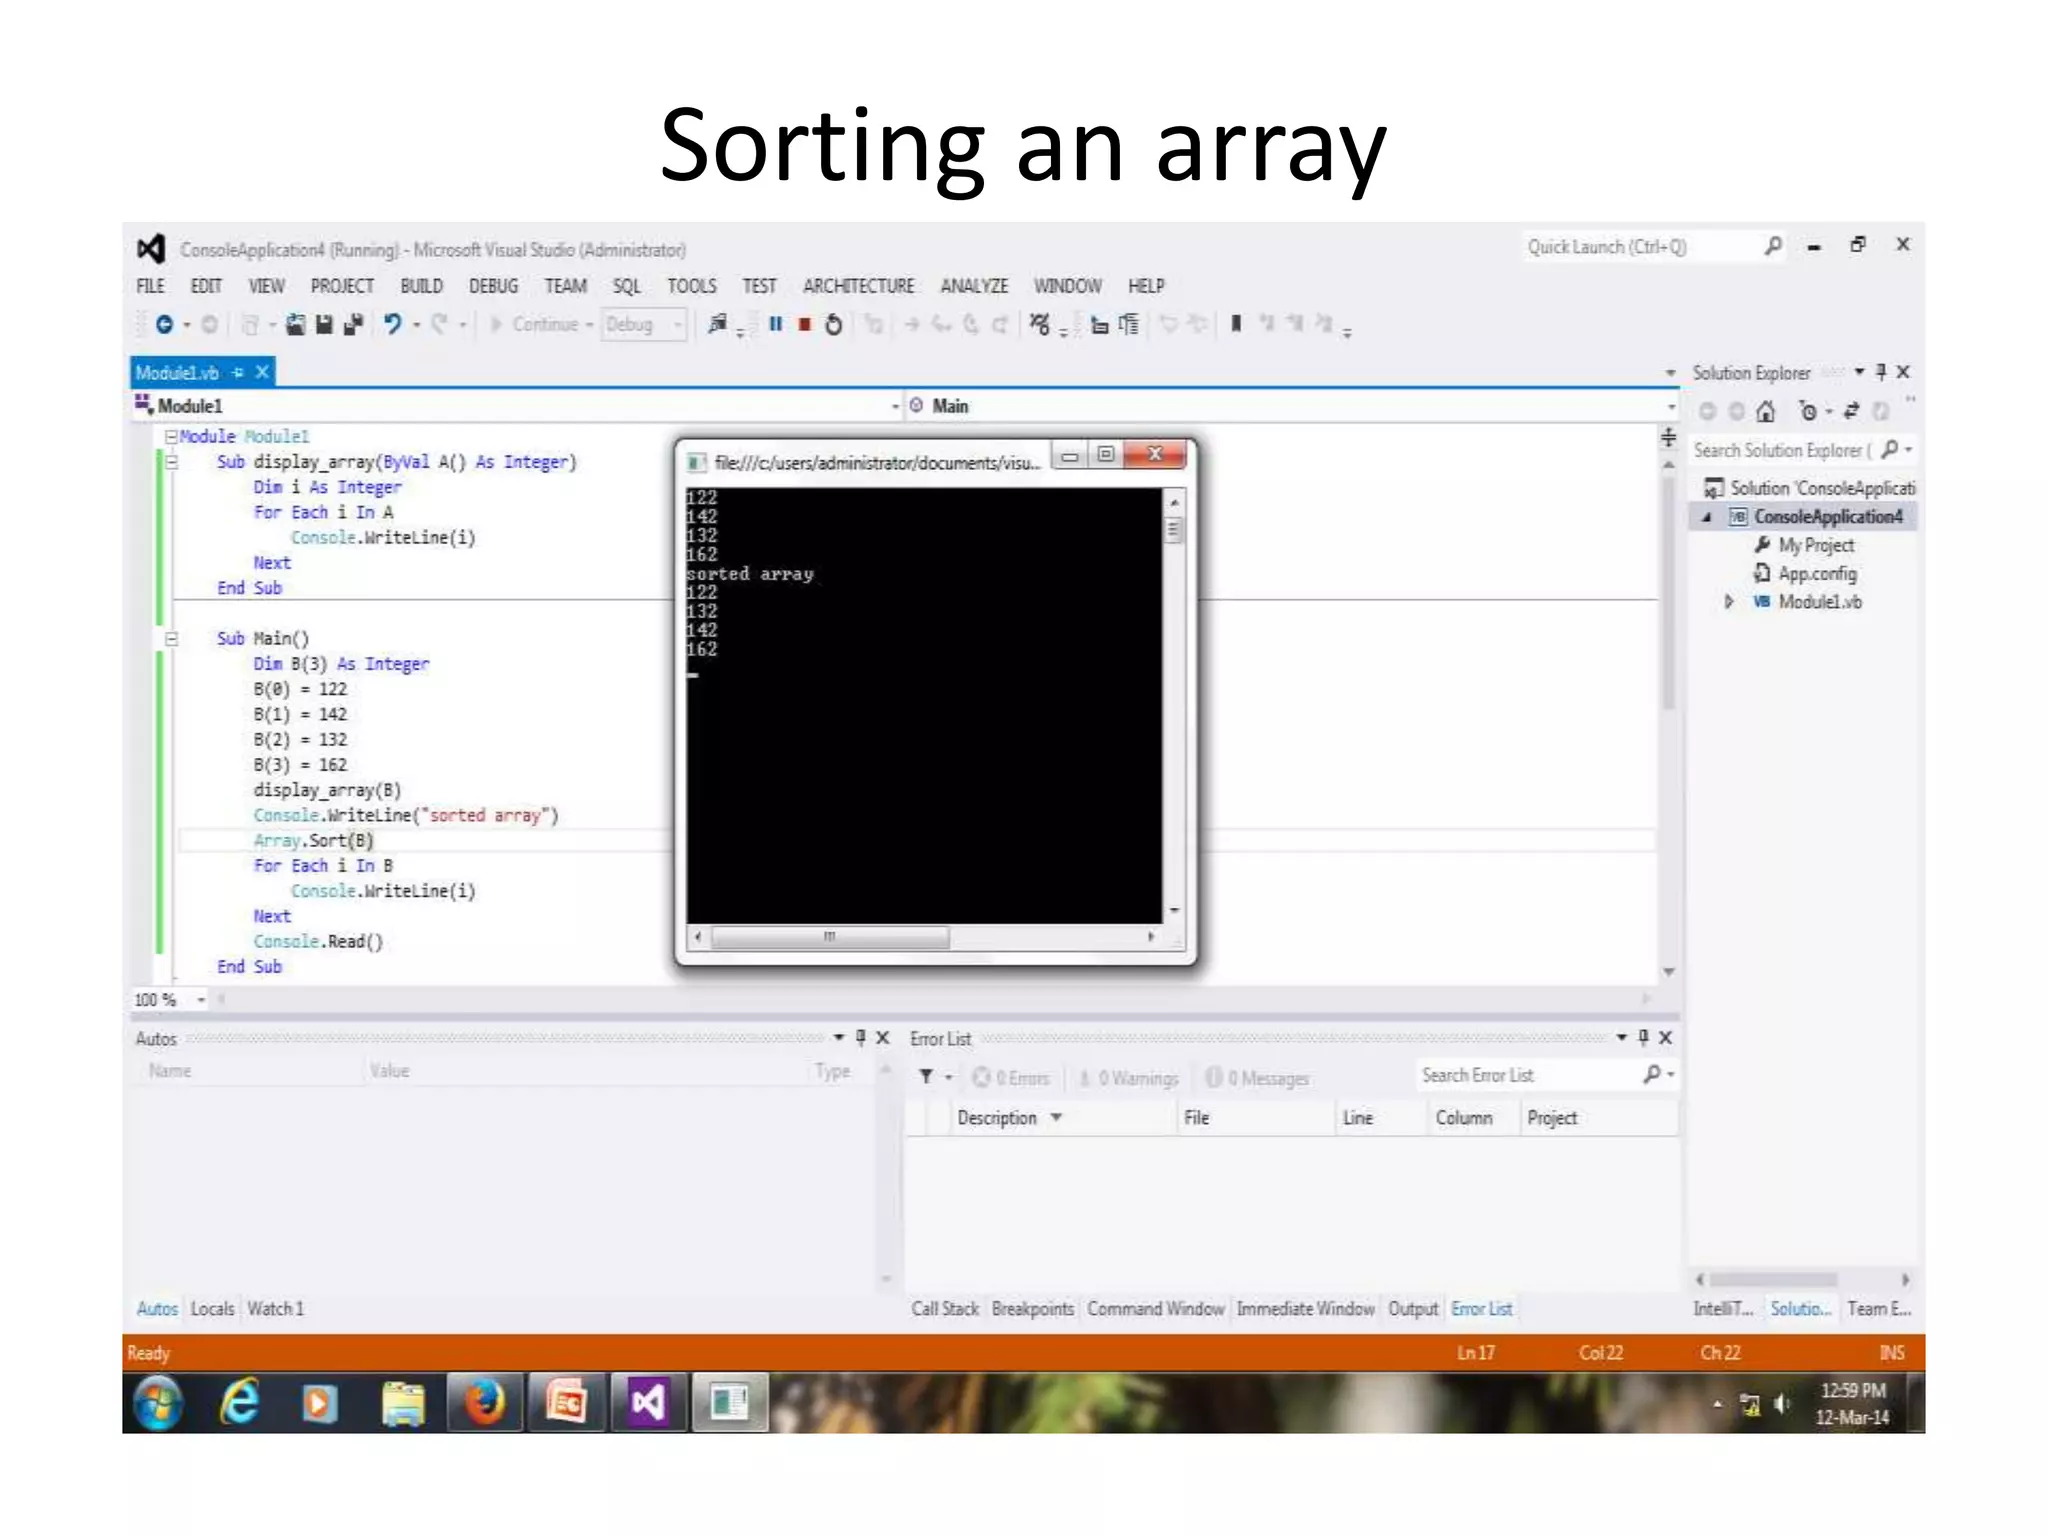Click the code editor split bar handle

coord(1668,437)
